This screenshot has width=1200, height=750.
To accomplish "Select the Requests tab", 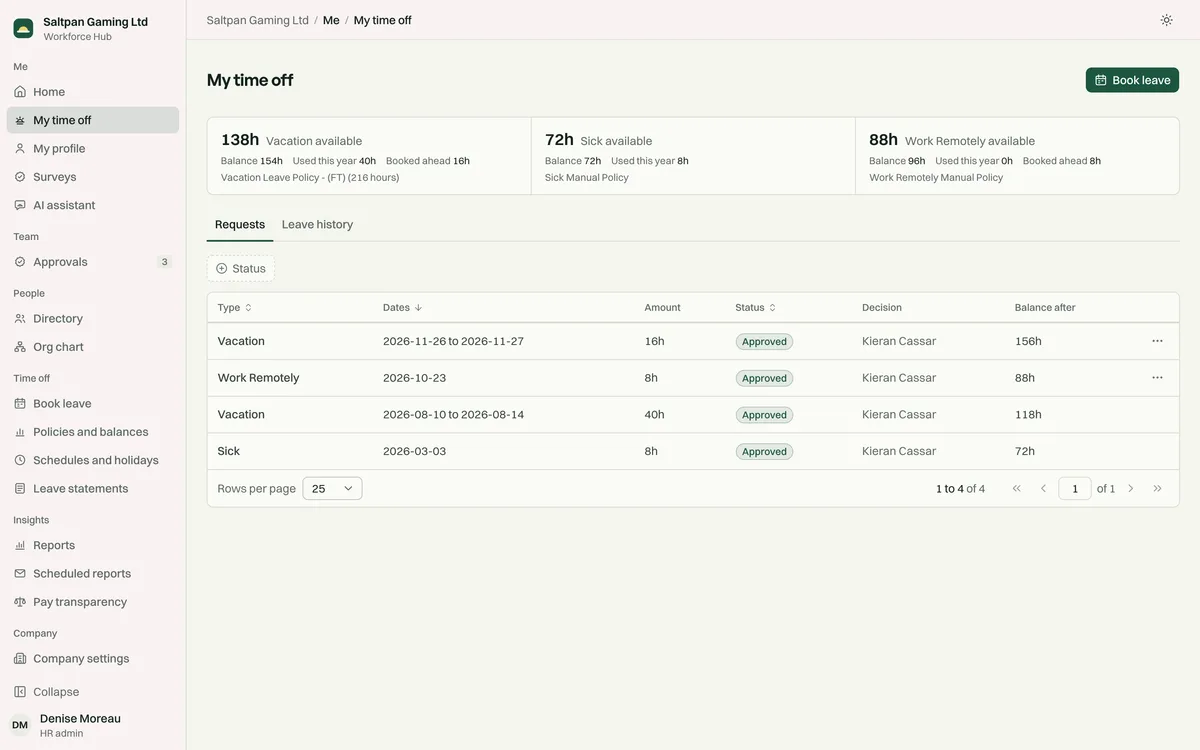I will coord(240,225).
